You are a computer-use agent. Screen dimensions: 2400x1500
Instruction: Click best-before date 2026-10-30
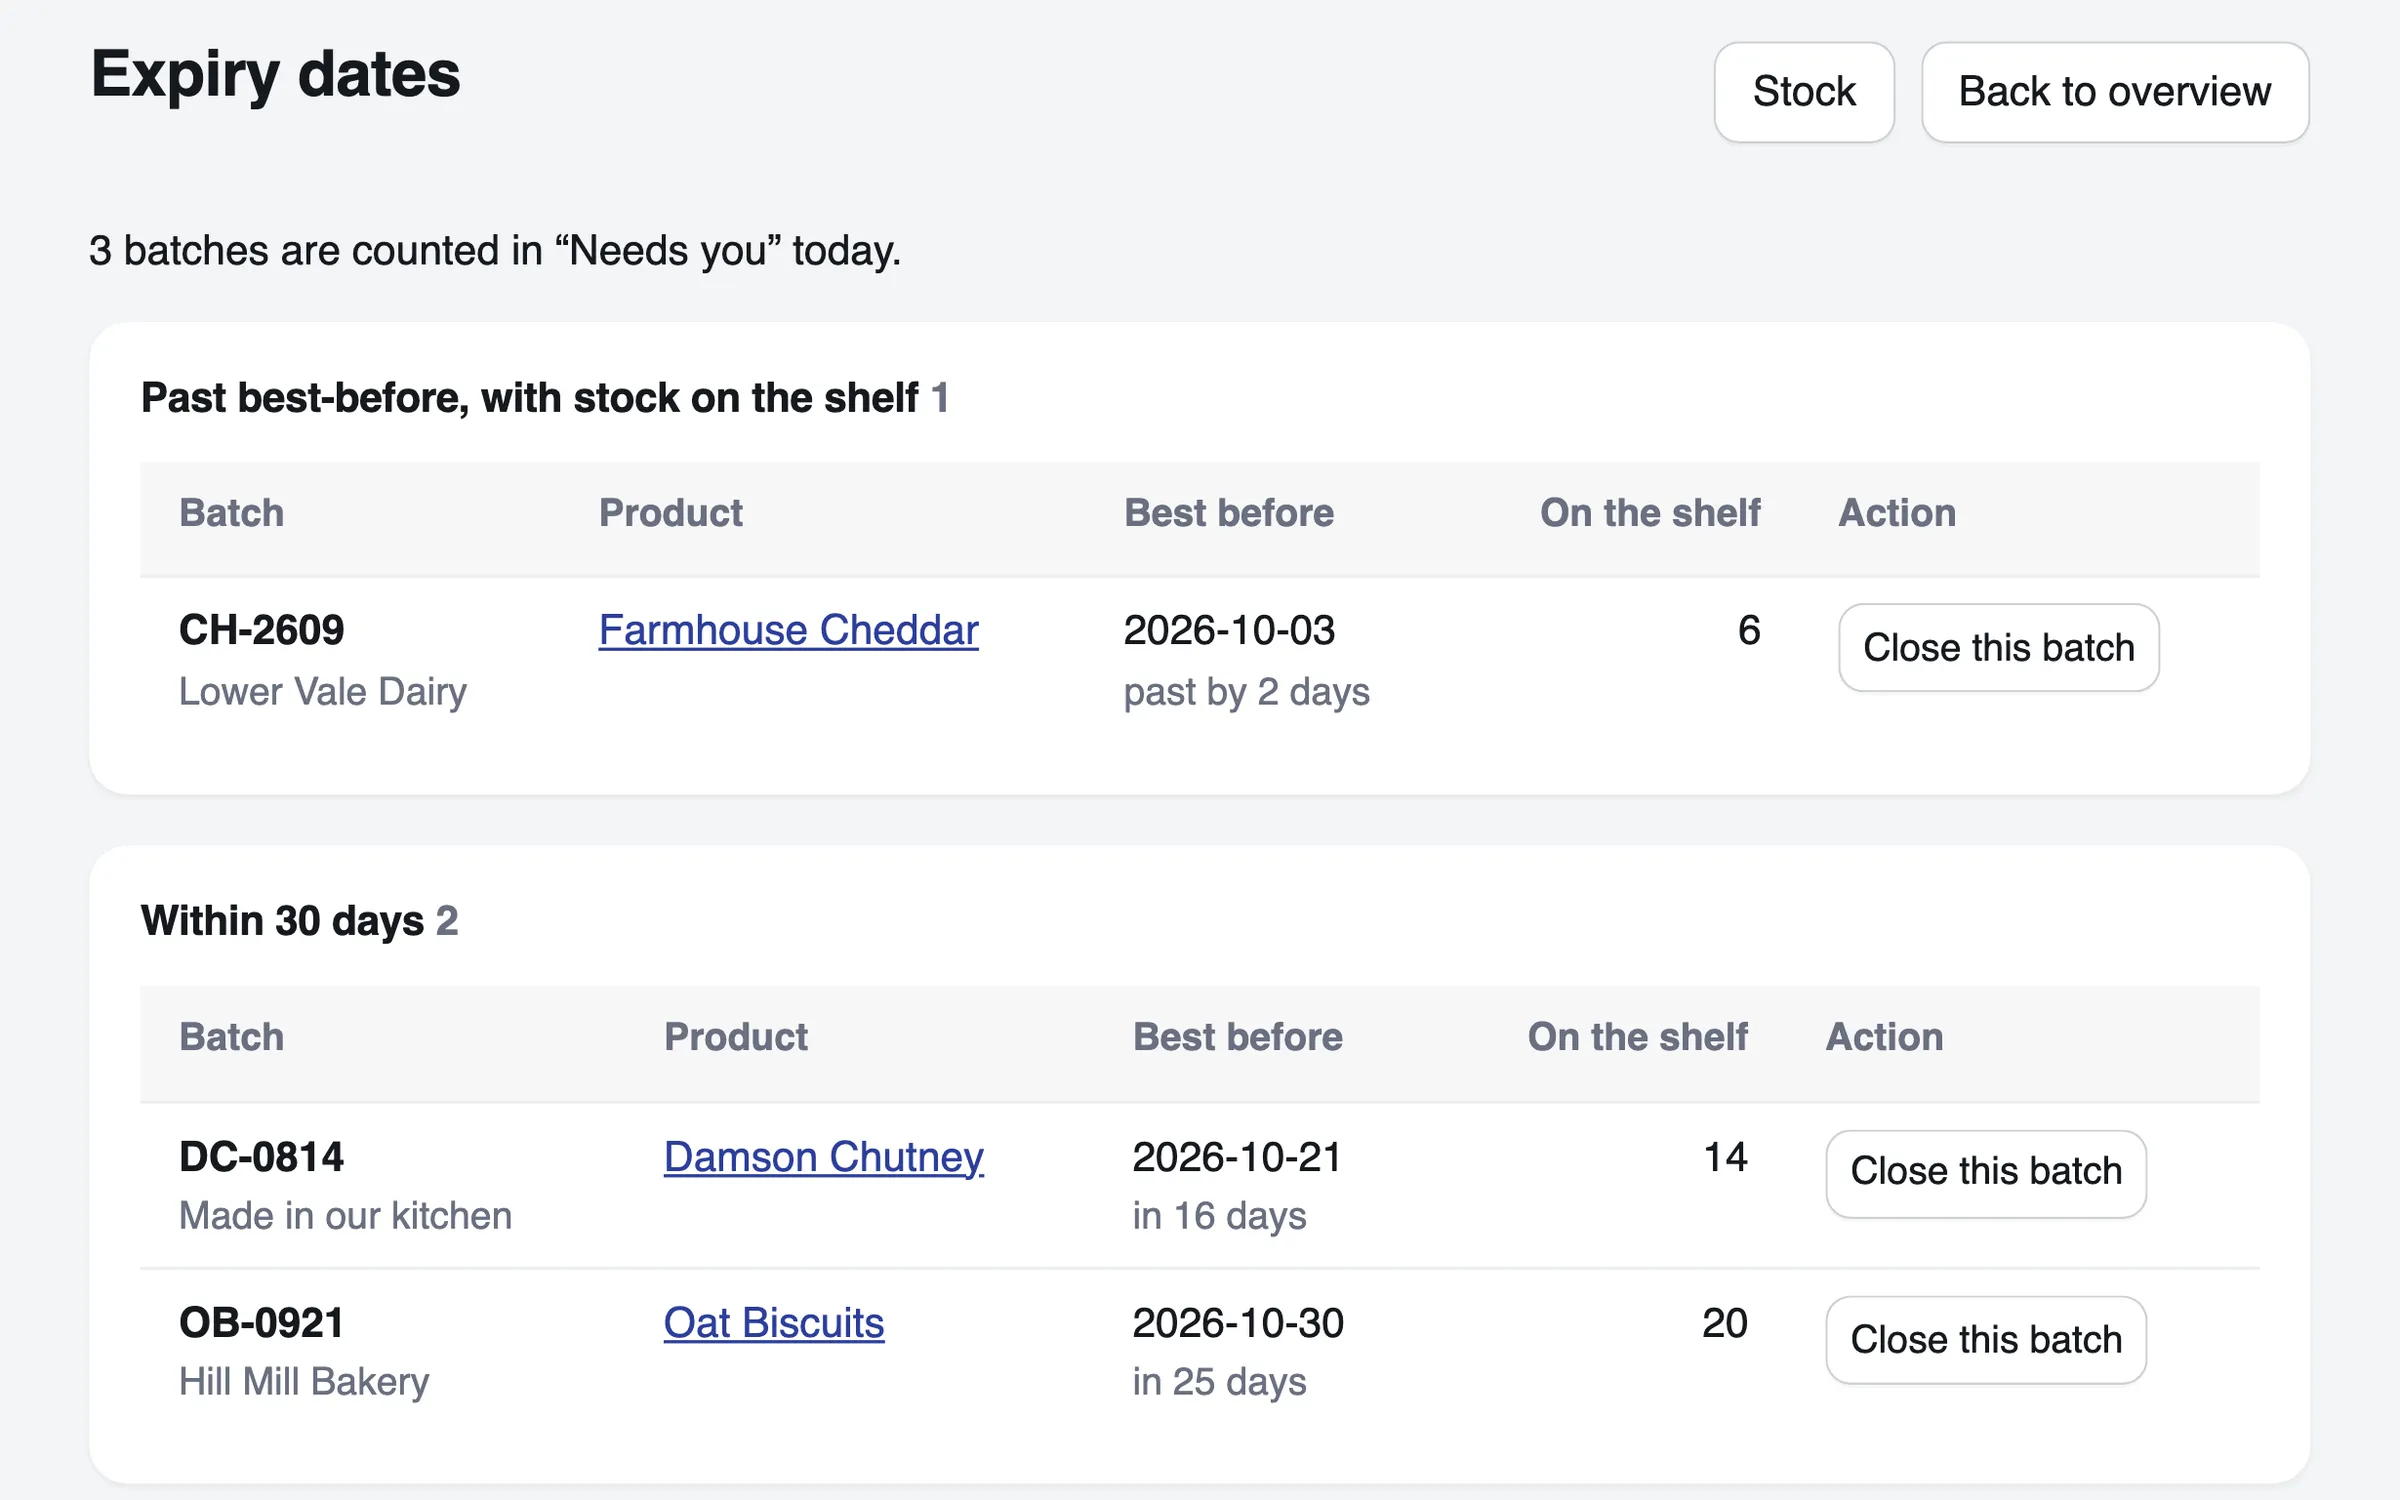1238,1323
